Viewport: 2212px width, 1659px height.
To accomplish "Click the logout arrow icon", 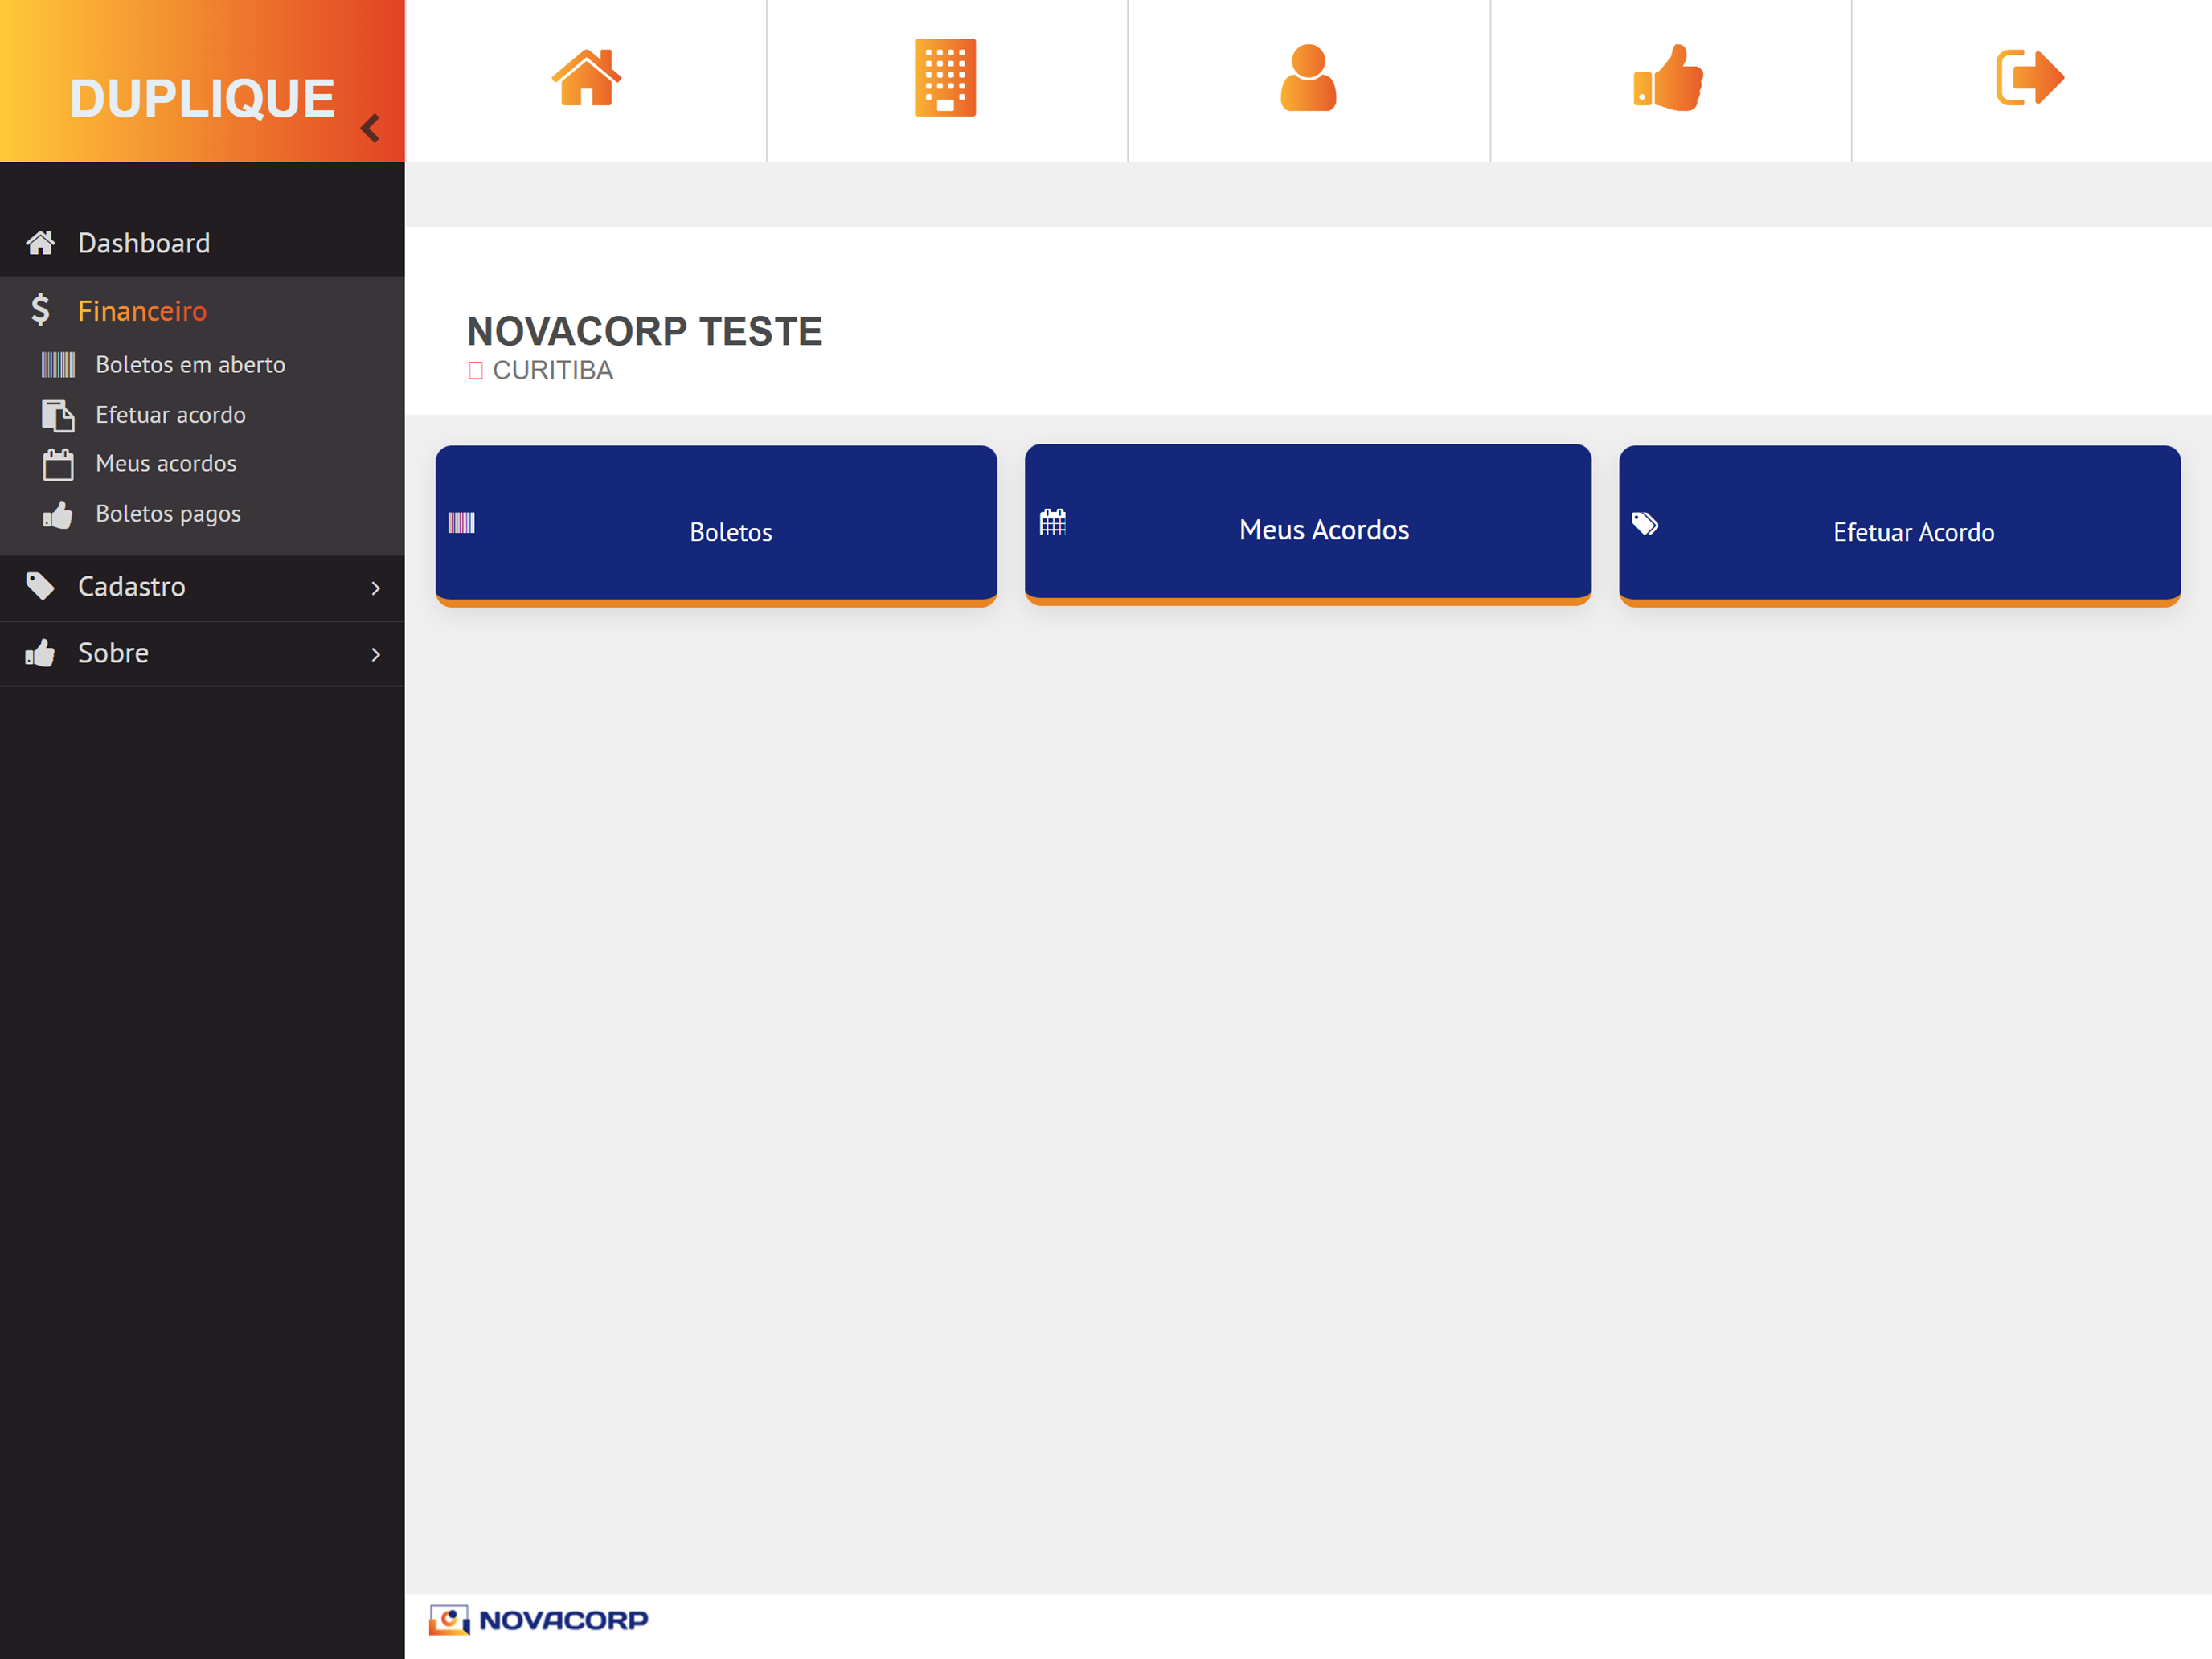I will coord(2030,78).
